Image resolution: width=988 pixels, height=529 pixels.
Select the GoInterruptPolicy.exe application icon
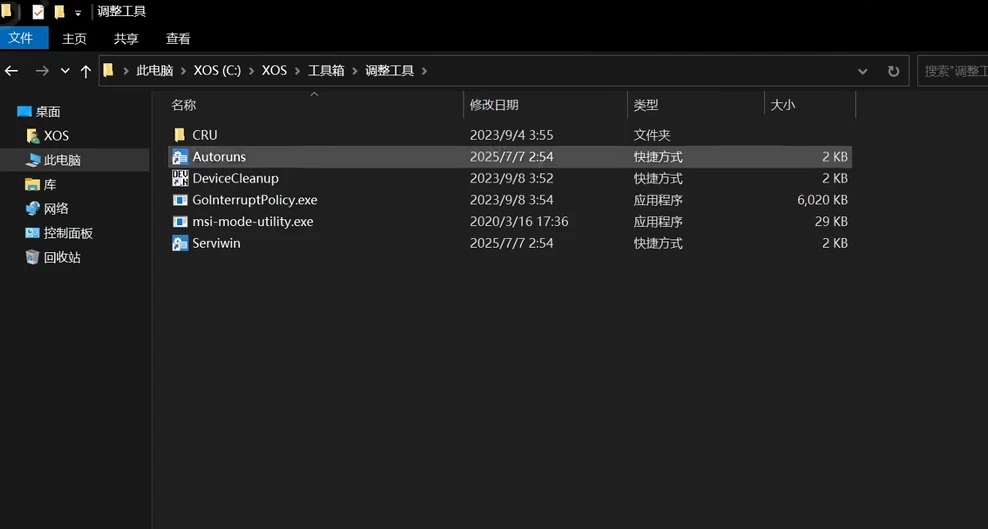180,200
